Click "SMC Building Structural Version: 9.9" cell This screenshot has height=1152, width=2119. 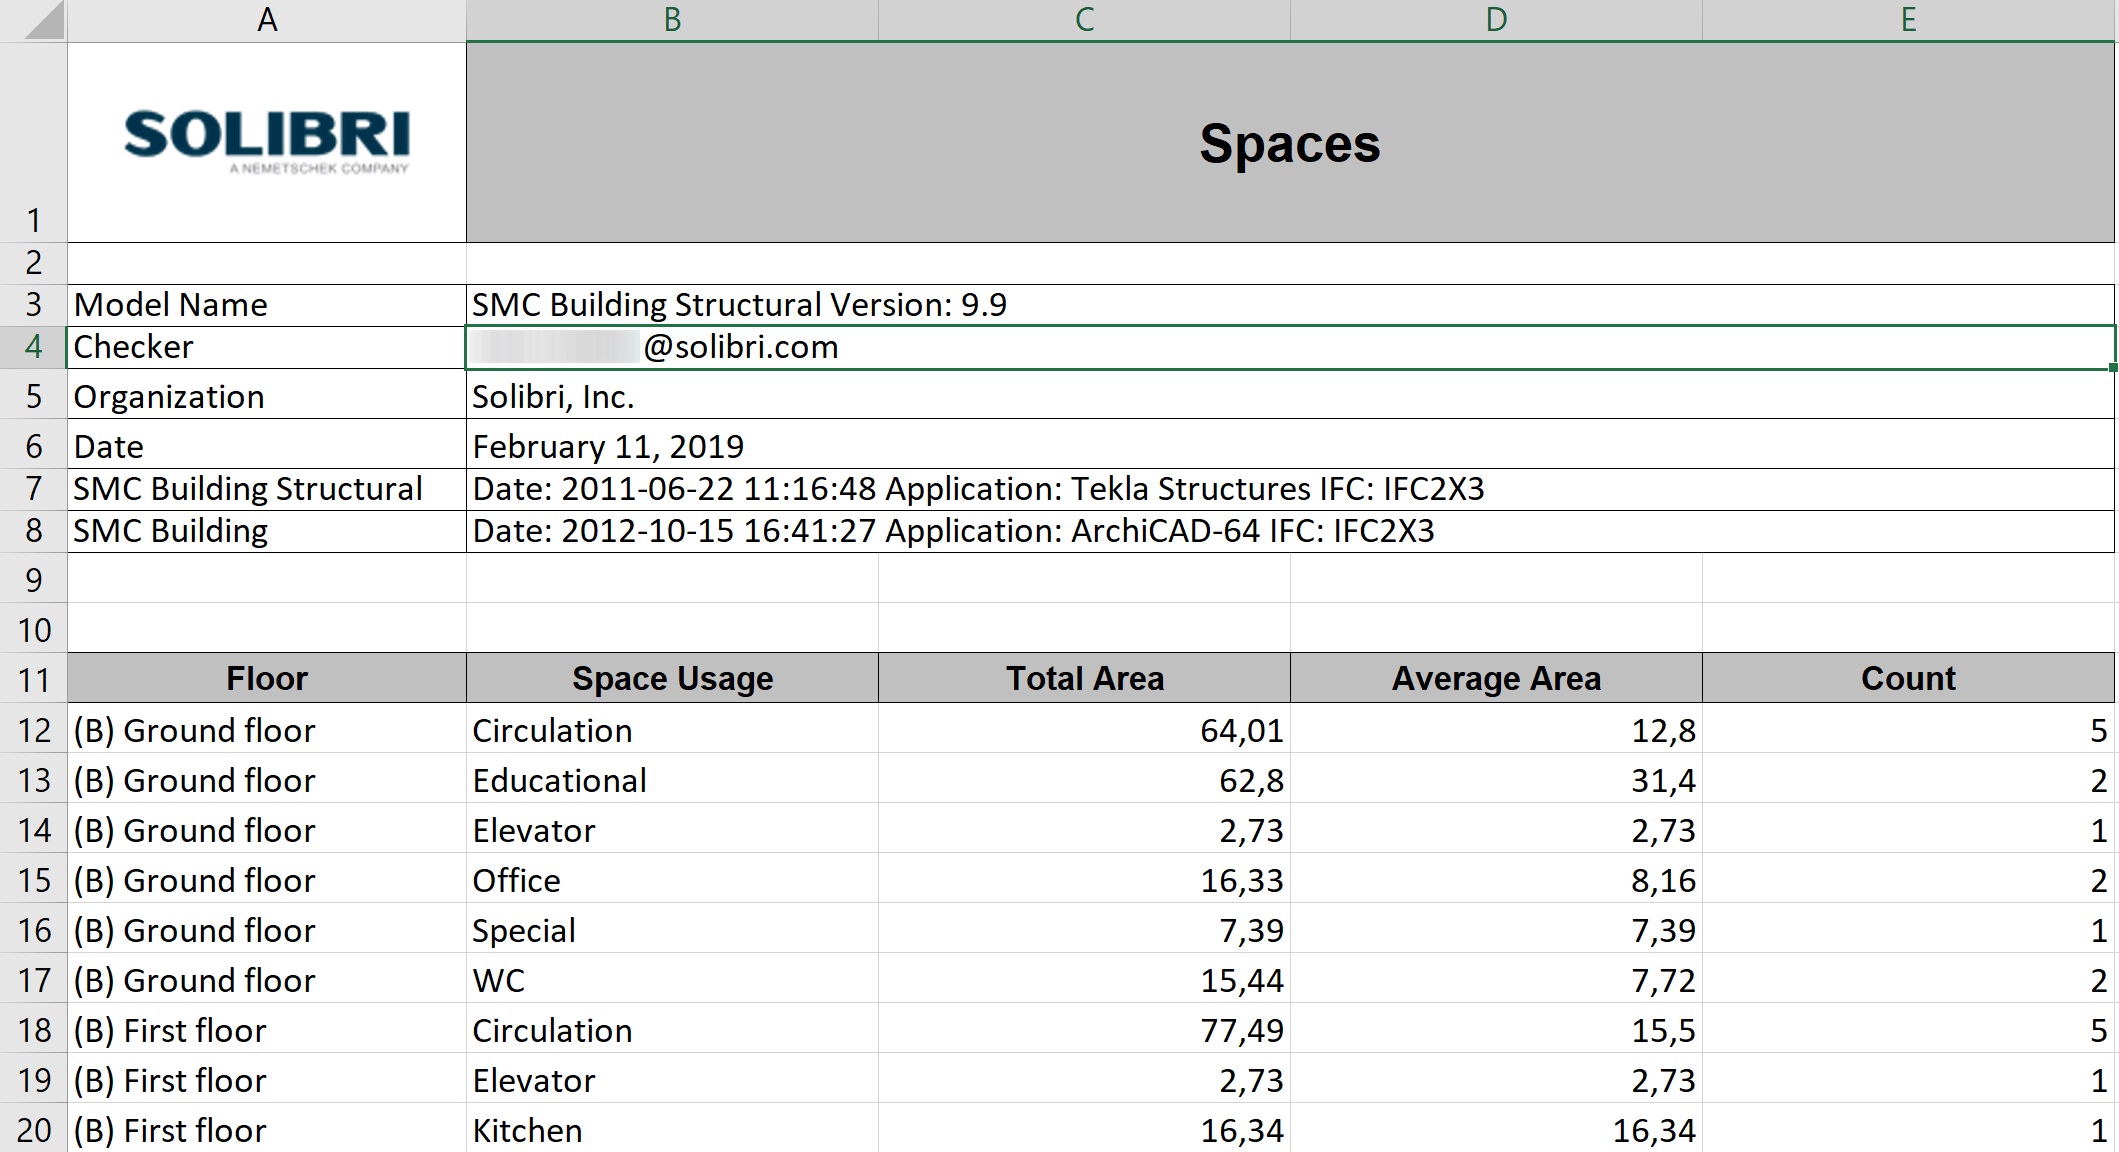1290,305
